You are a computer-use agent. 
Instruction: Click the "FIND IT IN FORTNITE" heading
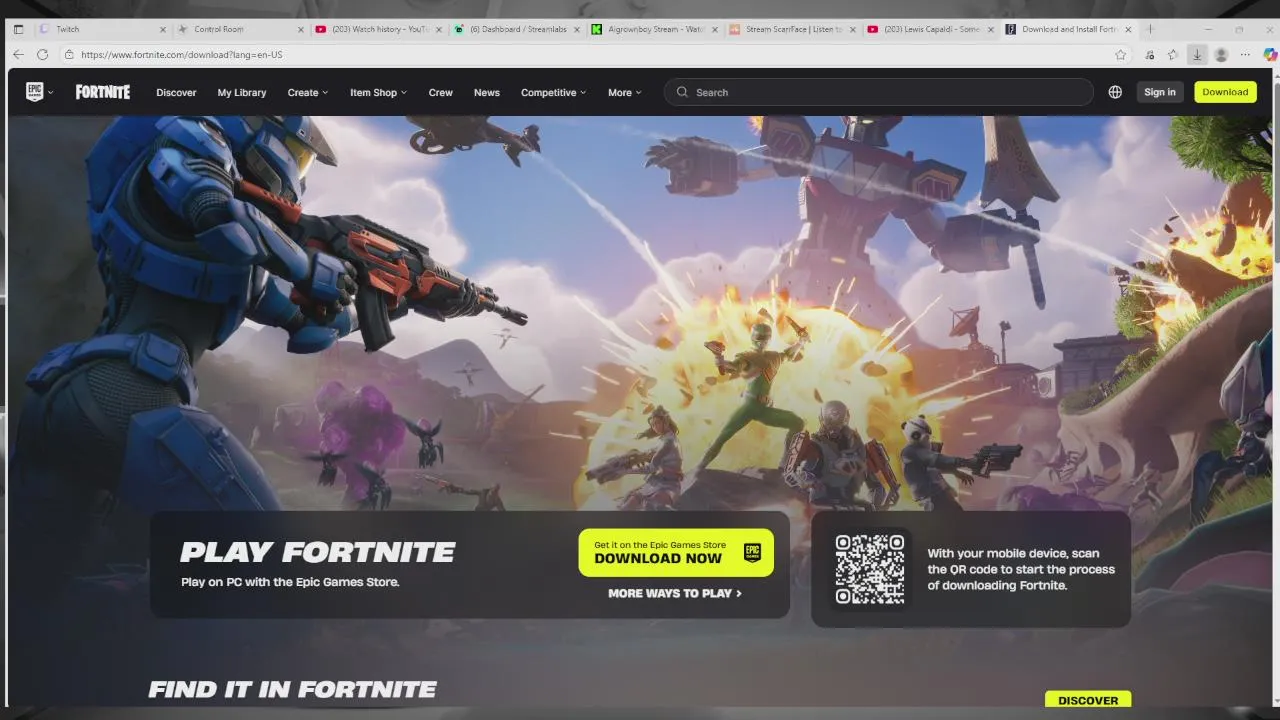(292, 689)
